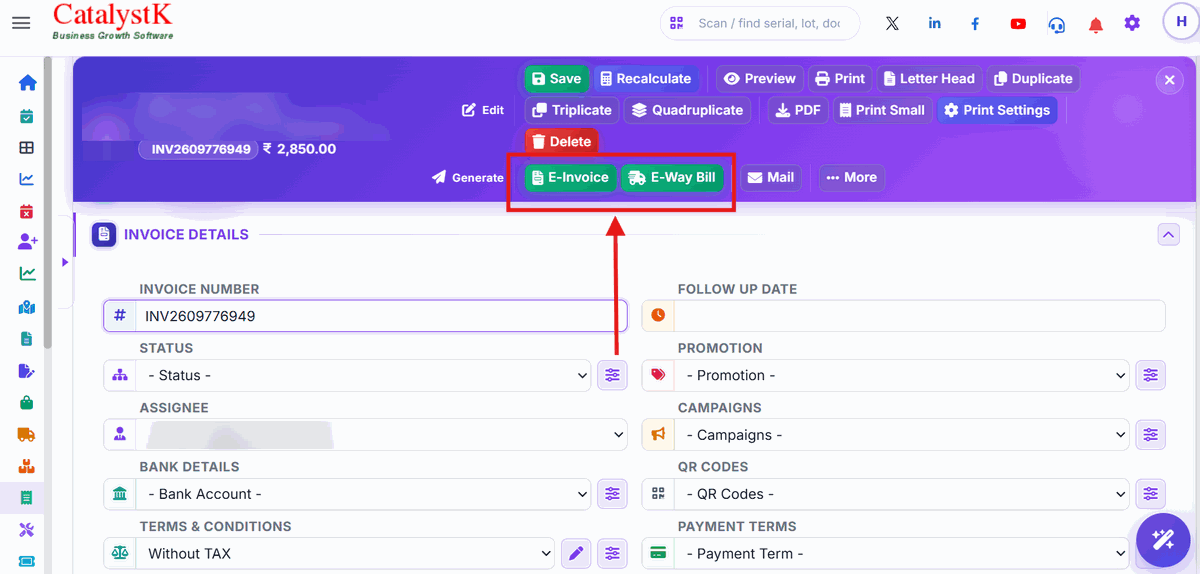Open the notifications bell
Screen dimensions: 1200x574
click(x=1096, y=24)
